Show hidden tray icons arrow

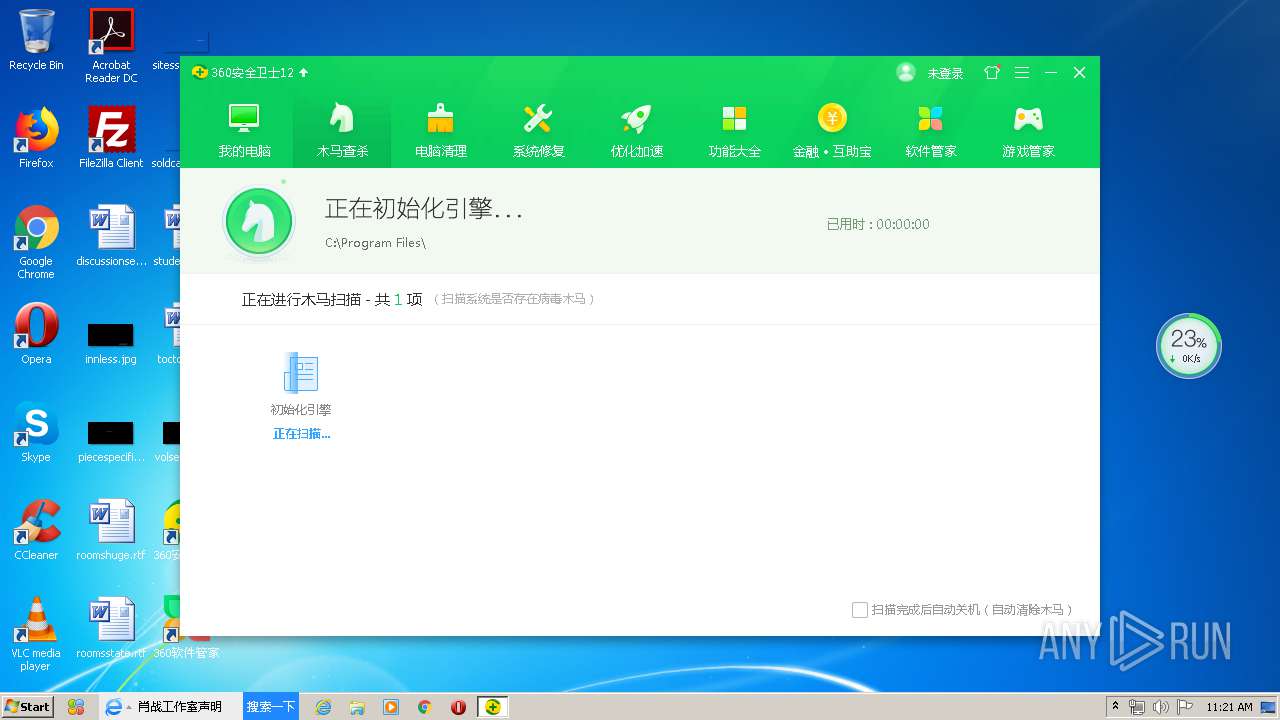coord(1116,707)
